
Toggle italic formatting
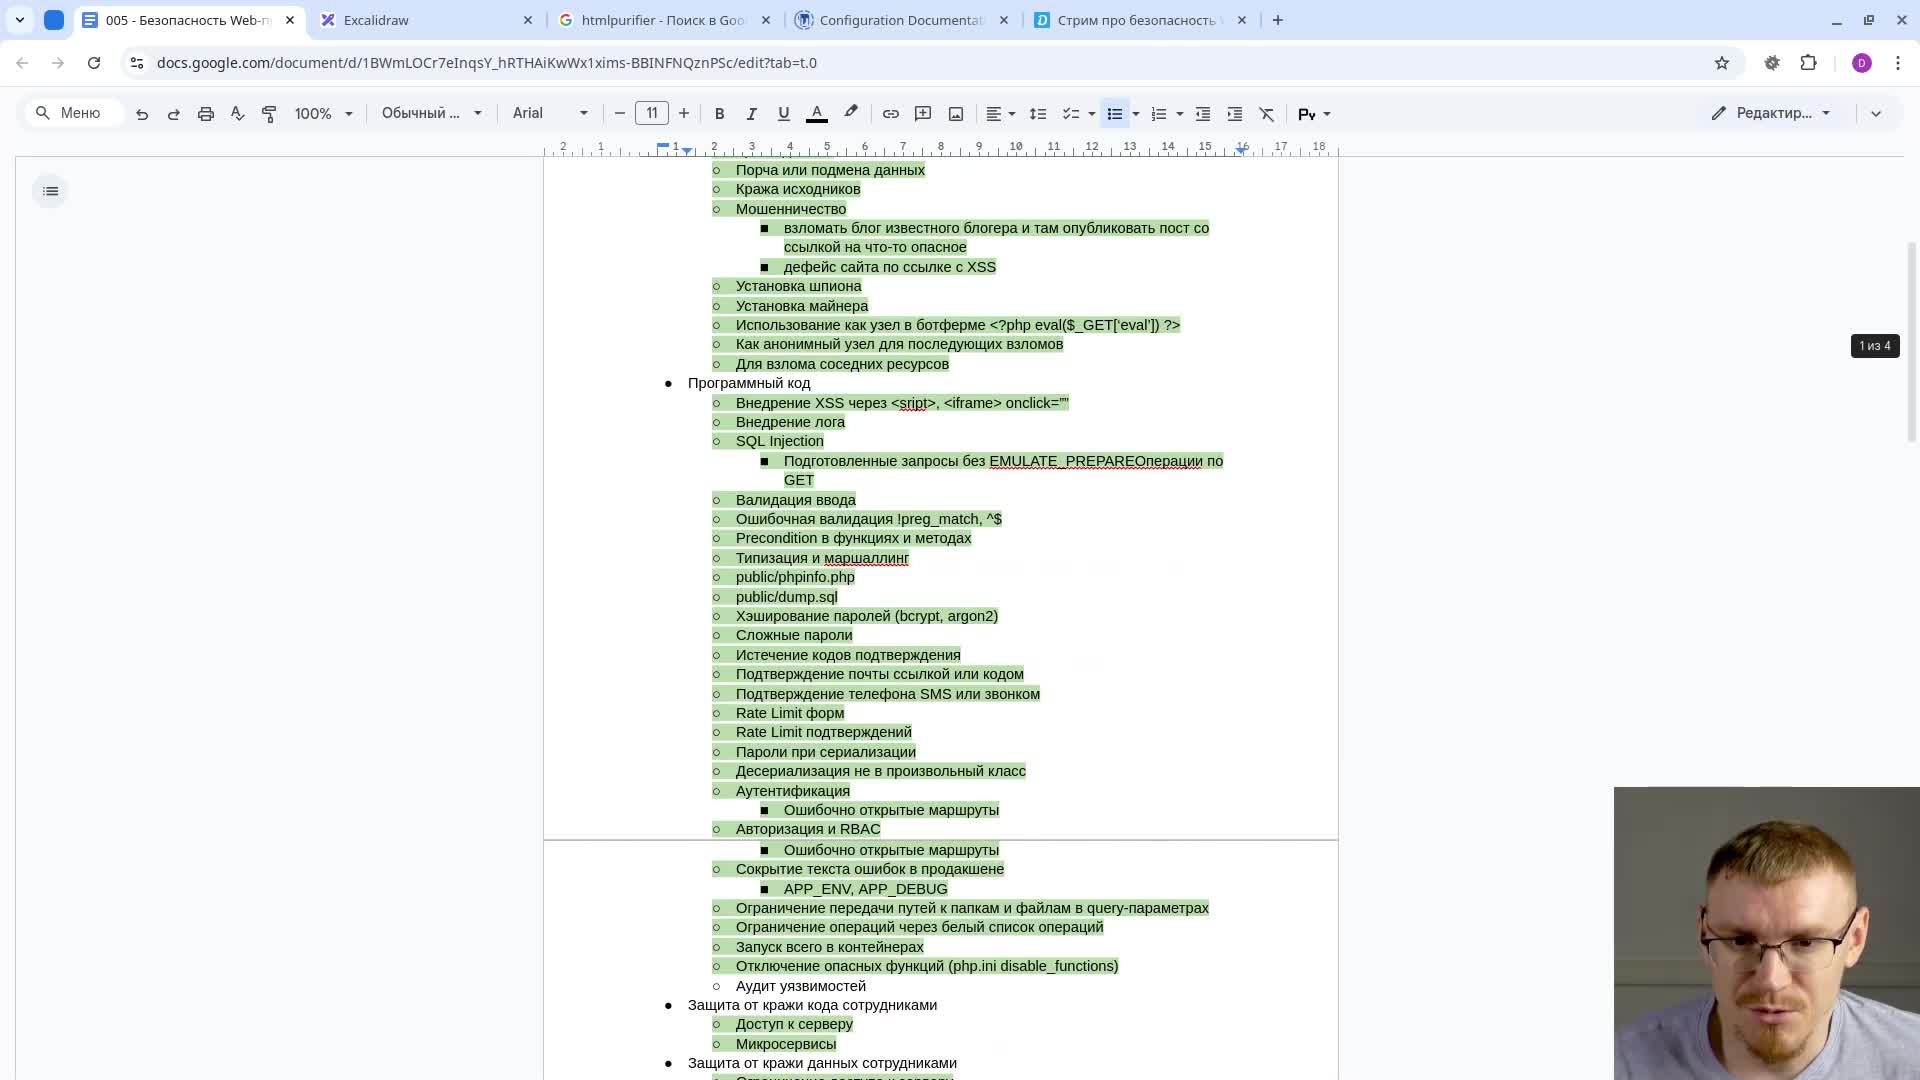[x=751, y=114]
